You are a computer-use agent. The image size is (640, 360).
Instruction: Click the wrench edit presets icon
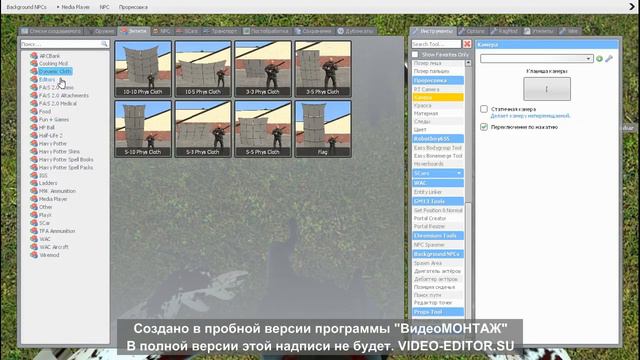pyautogui.click(x=609, y=59)
